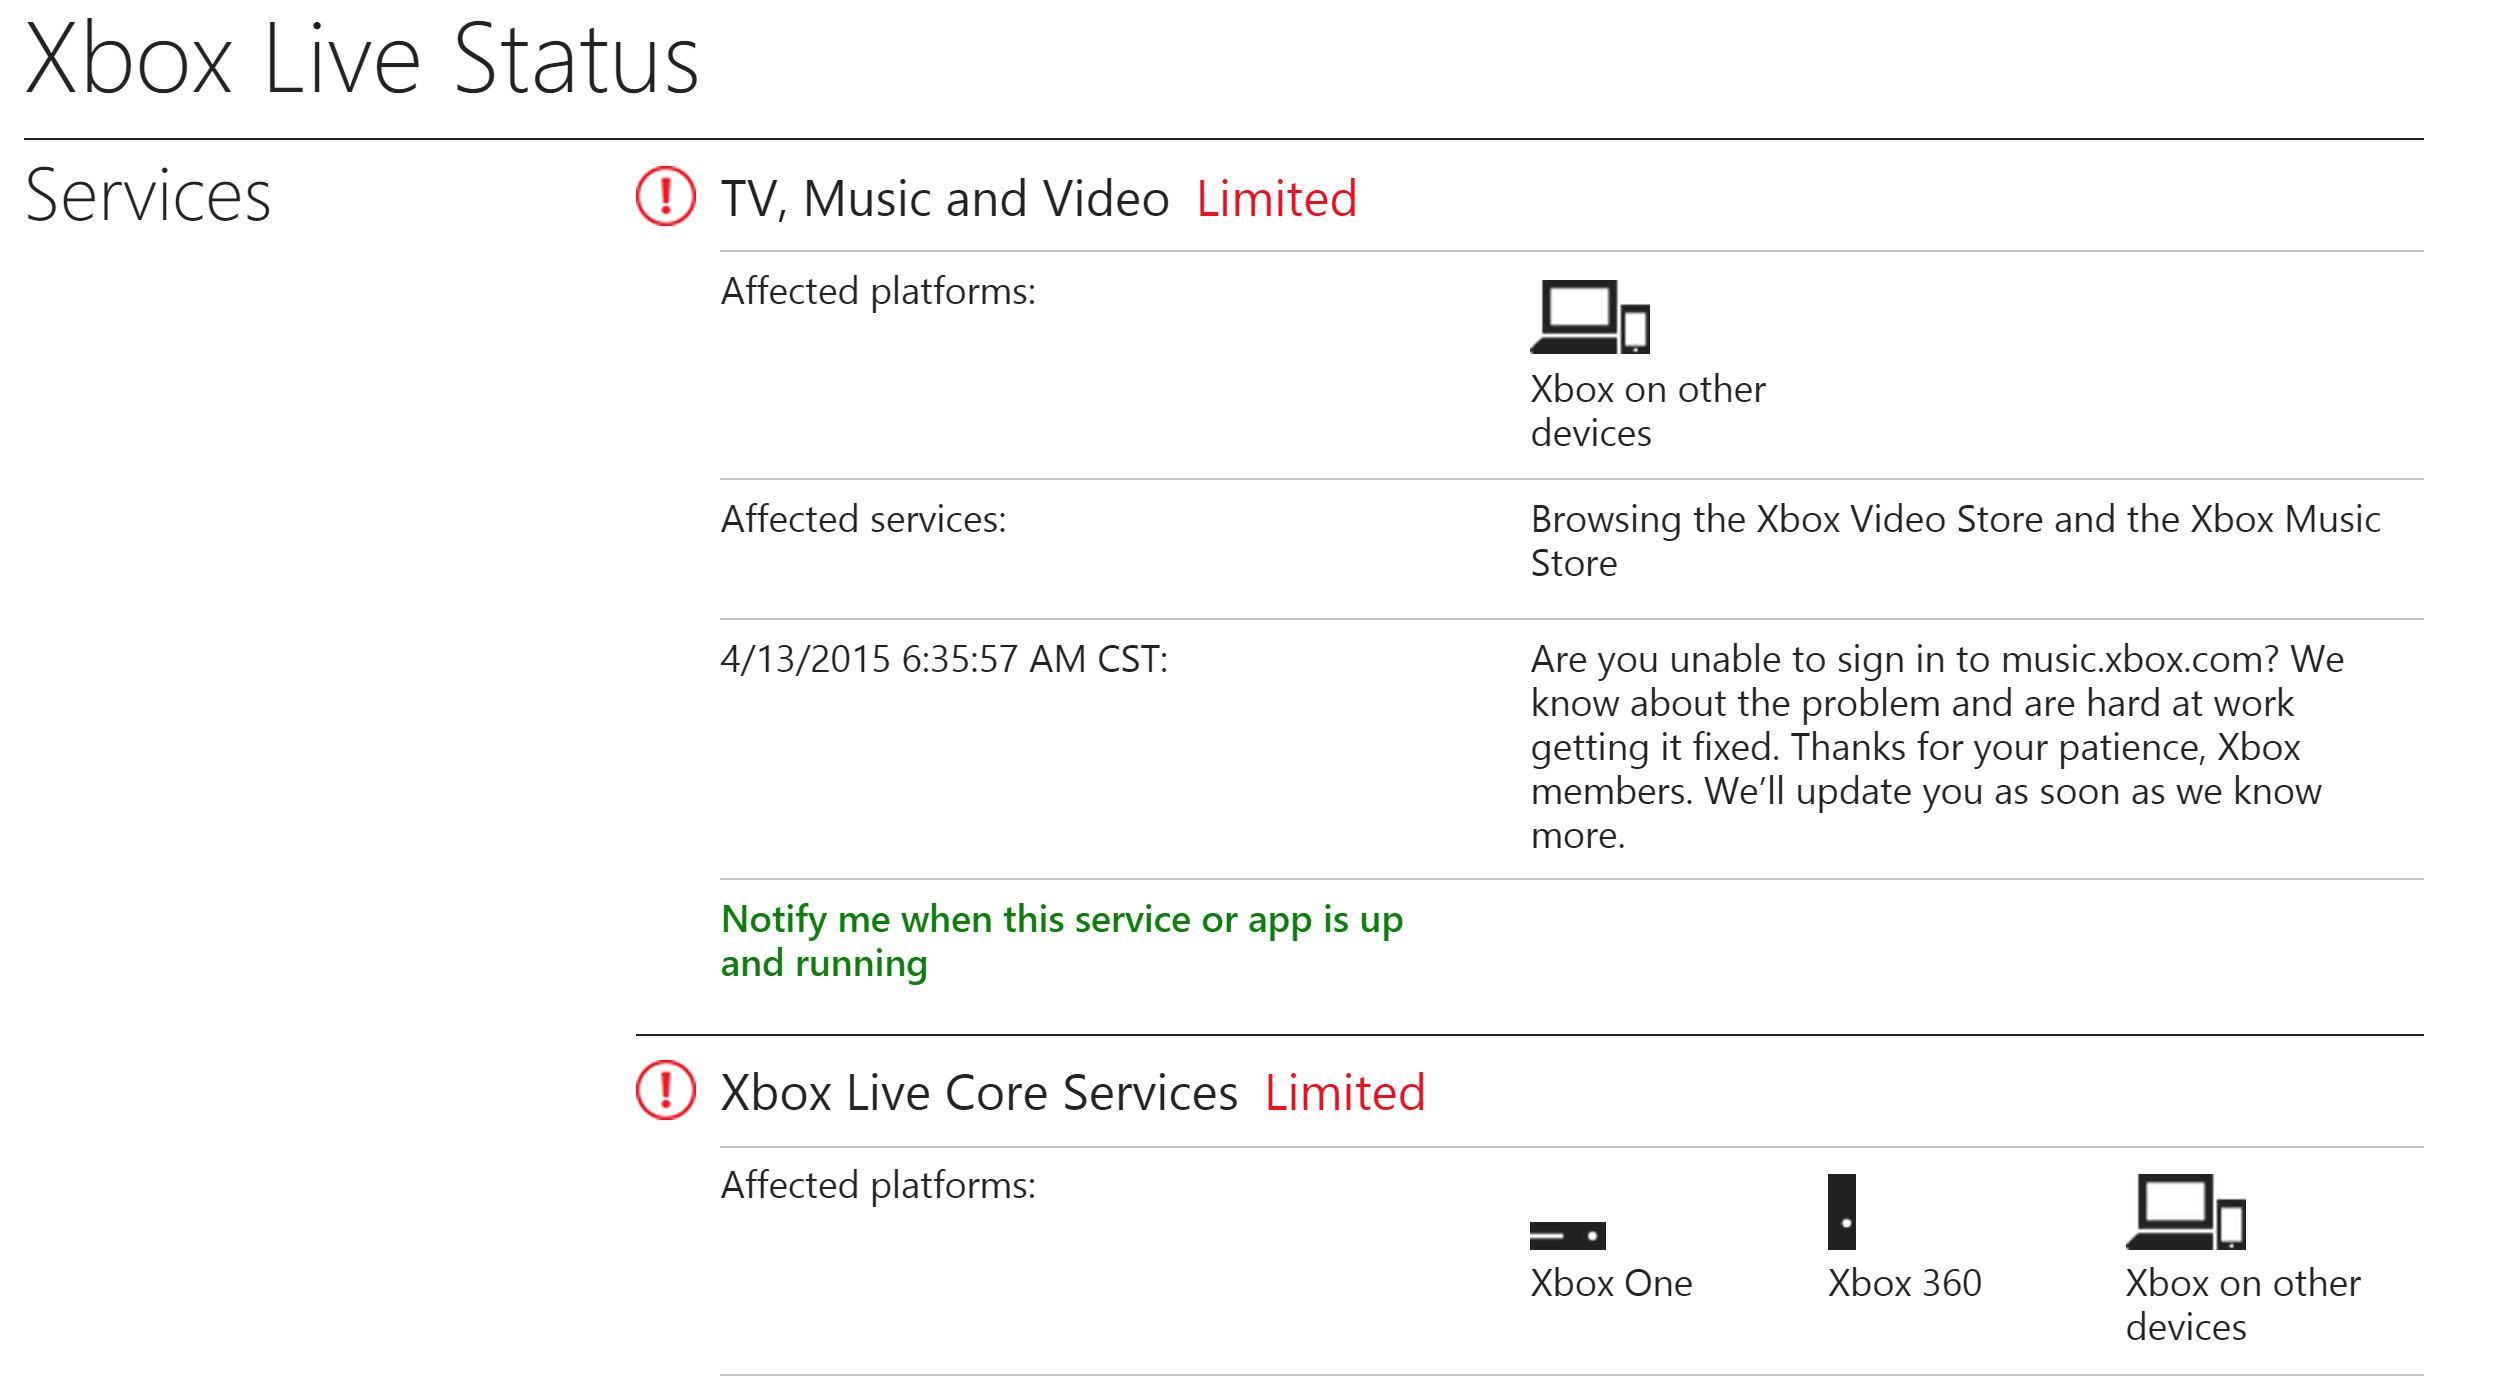Screen dimensions: 2510x1380
Task: Click Xbox on other devices label under TV, Music
Action: point(1648,411)
